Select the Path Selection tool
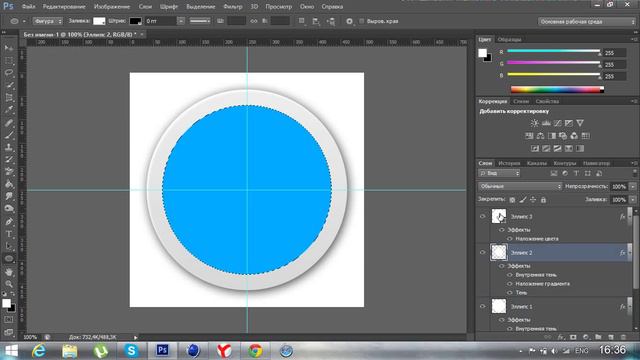This screenshot has height=360, width=640. point(9,247)
